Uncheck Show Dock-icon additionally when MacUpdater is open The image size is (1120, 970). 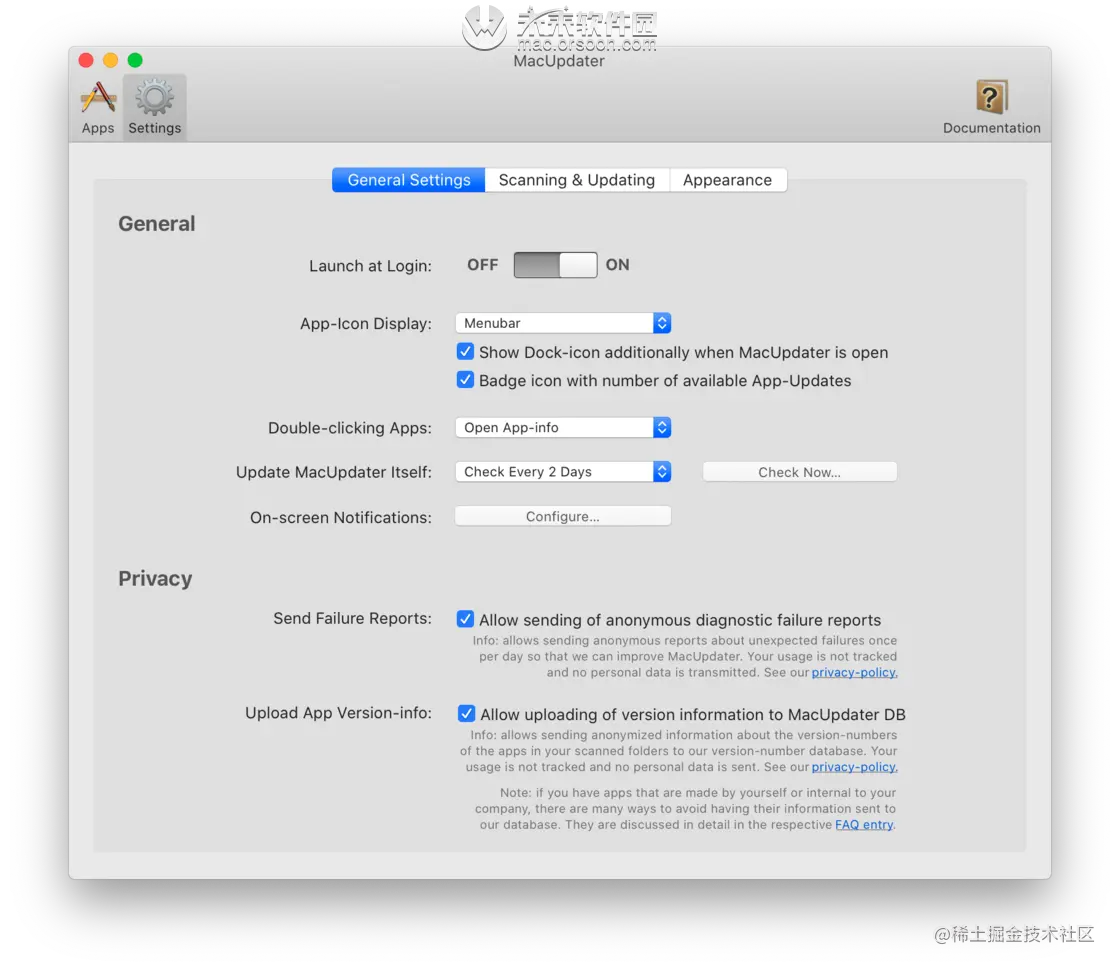[x=465, y=351]
